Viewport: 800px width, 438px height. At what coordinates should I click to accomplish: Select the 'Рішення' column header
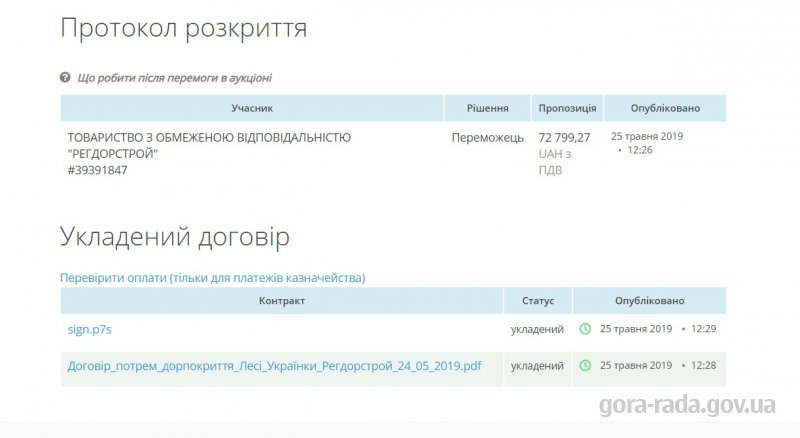(x=488, y=108)
